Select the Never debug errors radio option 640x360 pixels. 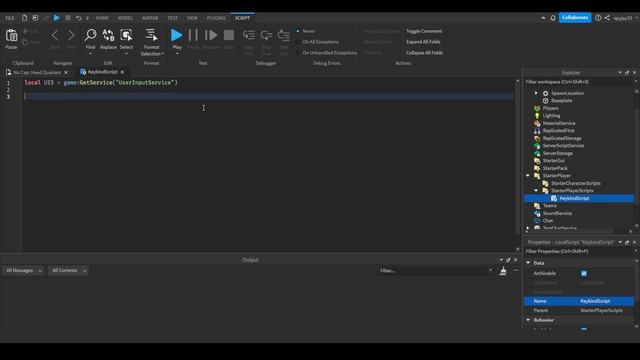coord(298,31)
